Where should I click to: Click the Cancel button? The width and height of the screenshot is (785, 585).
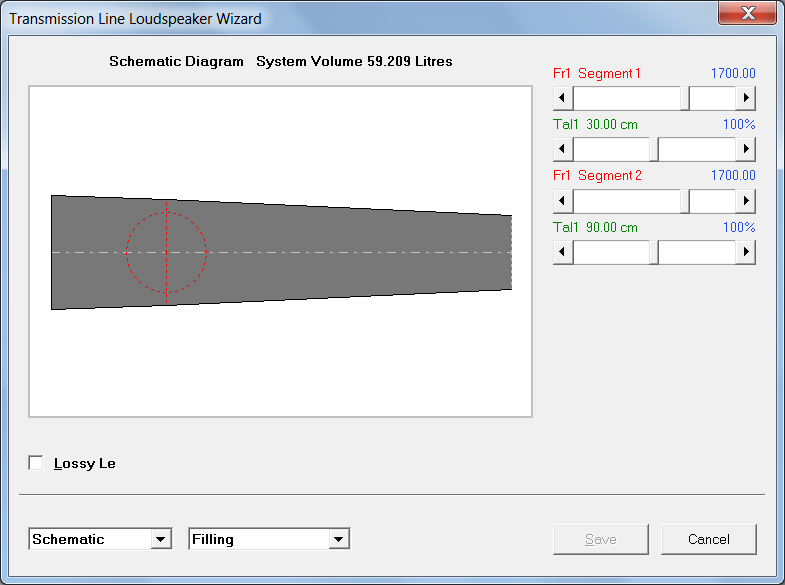(709, 539)
